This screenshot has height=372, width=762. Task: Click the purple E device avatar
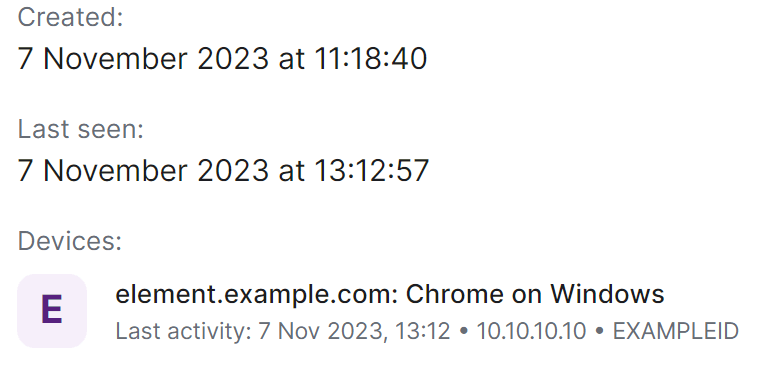tap(52, 311)
